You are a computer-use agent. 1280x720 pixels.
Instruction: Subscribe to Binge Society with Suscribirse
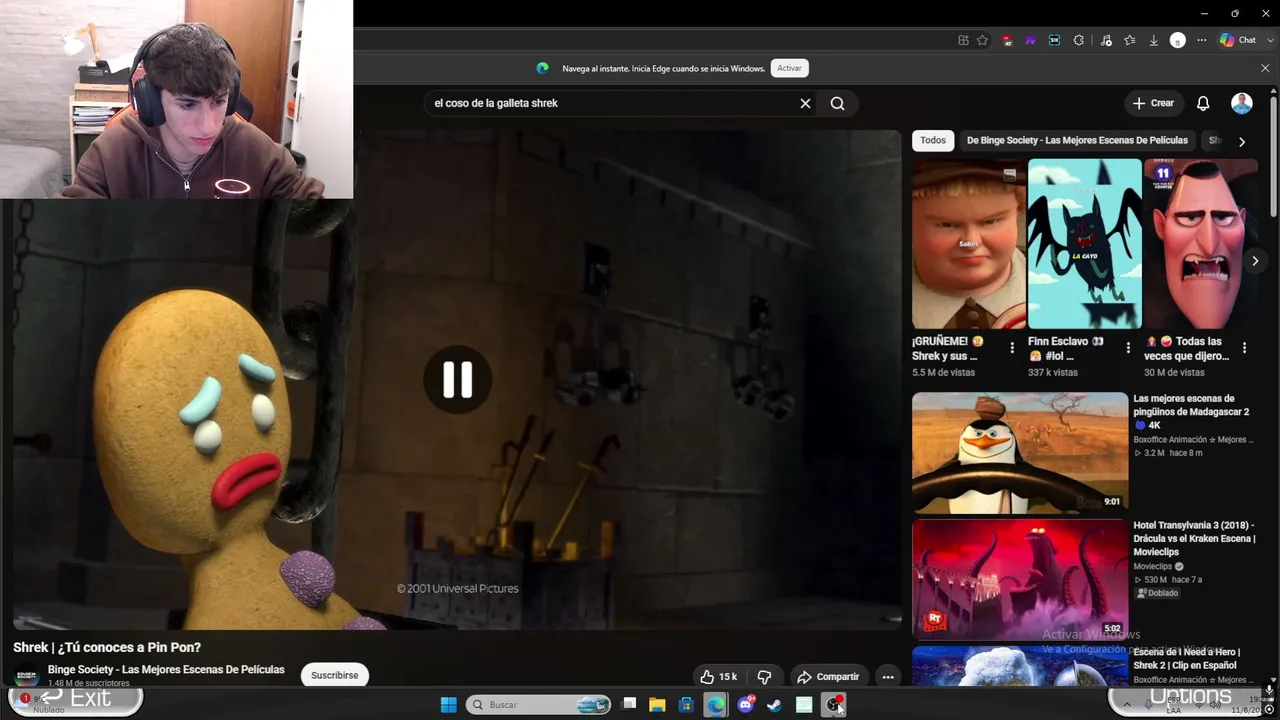334,675
